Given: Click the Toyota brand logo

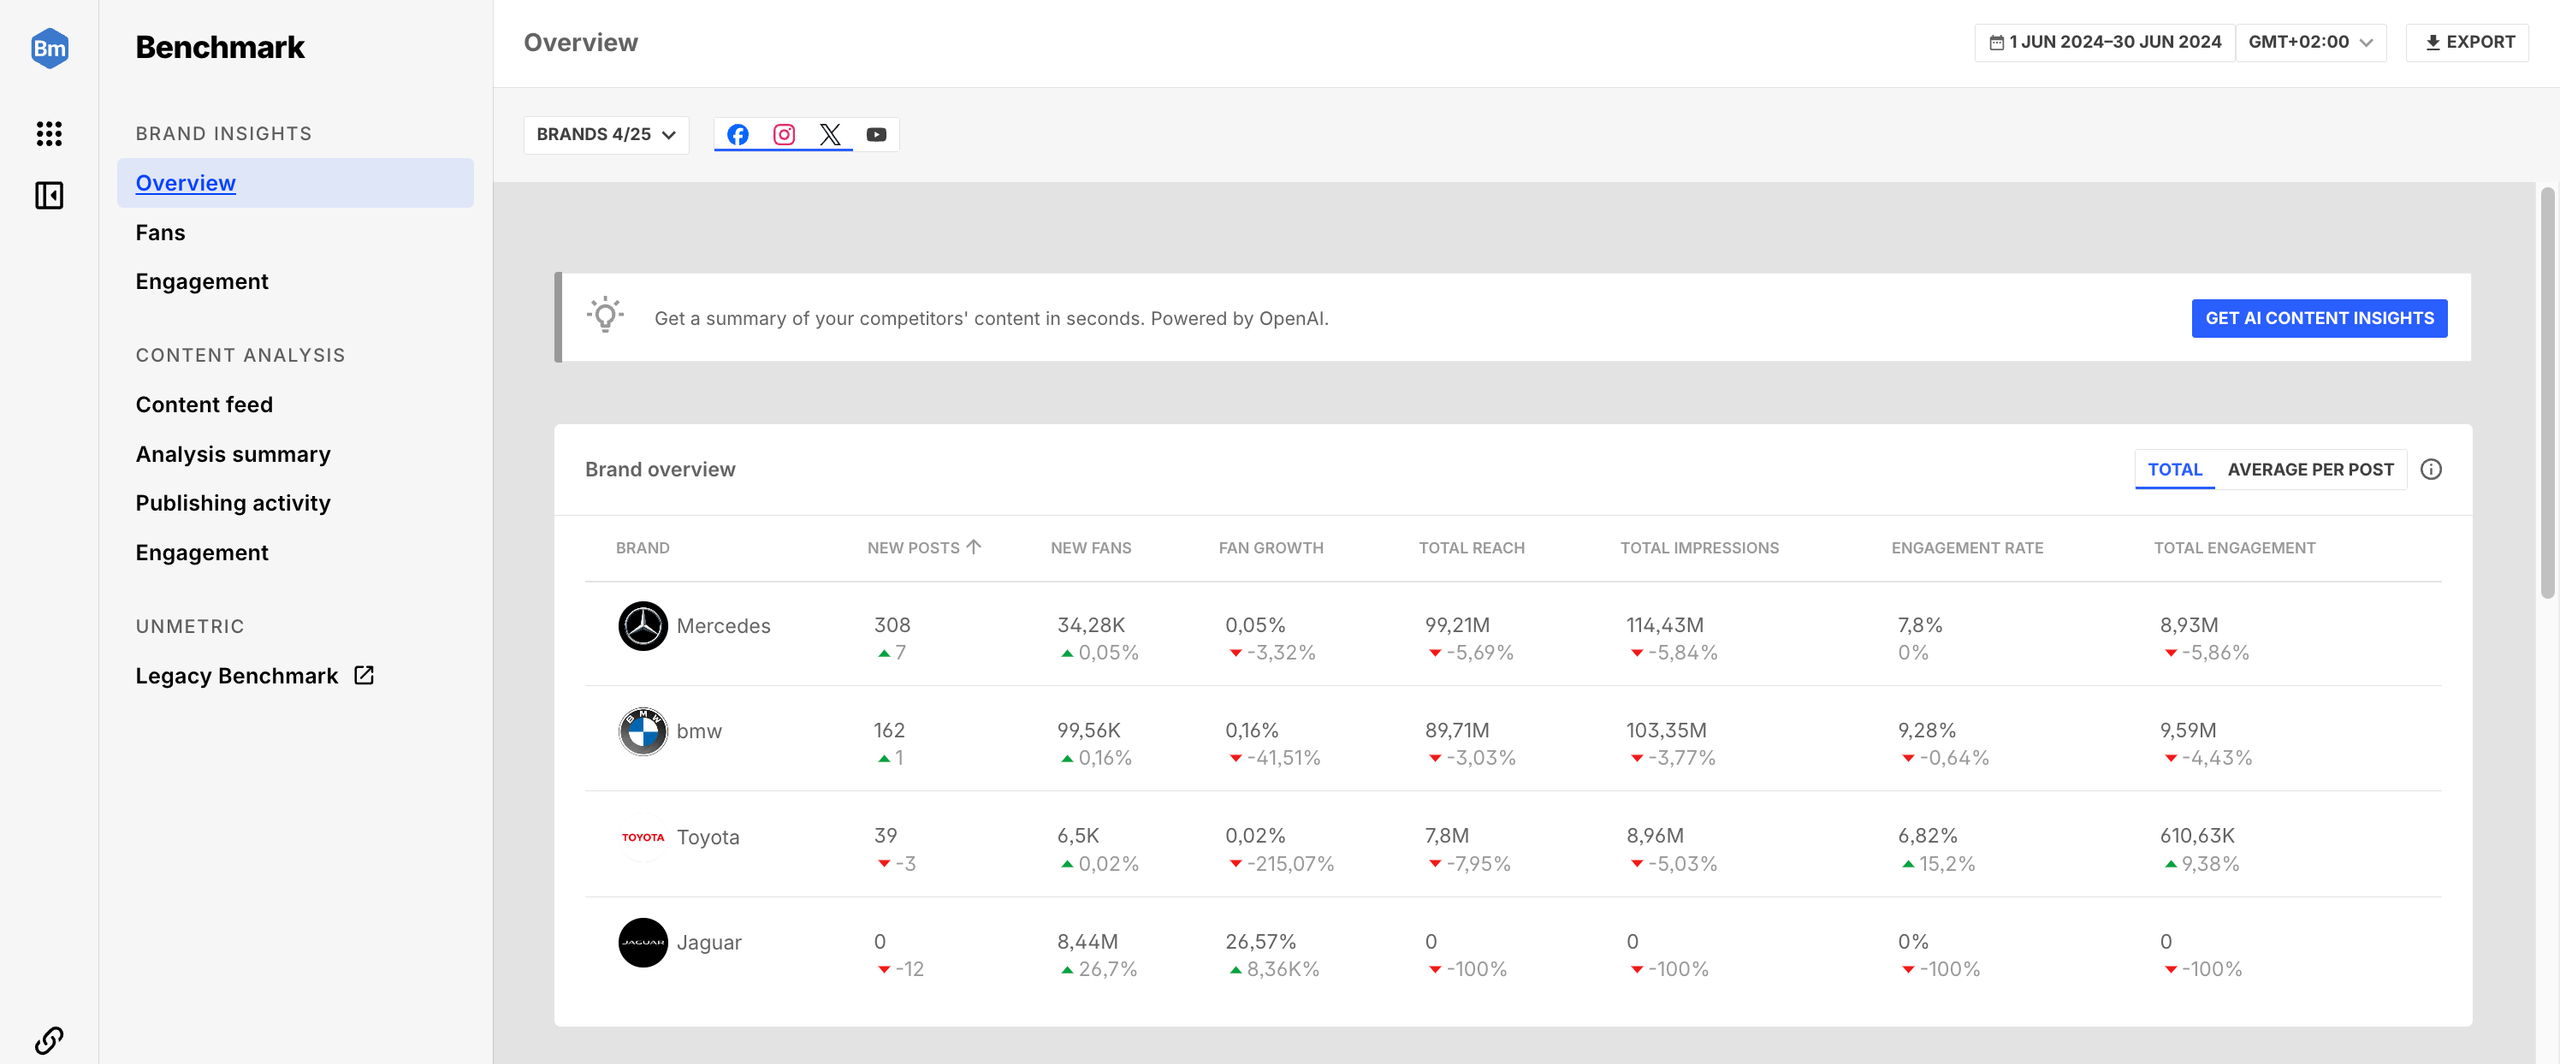Looking at the screenshot, I should pyautogui.click(x=643, y=837).
